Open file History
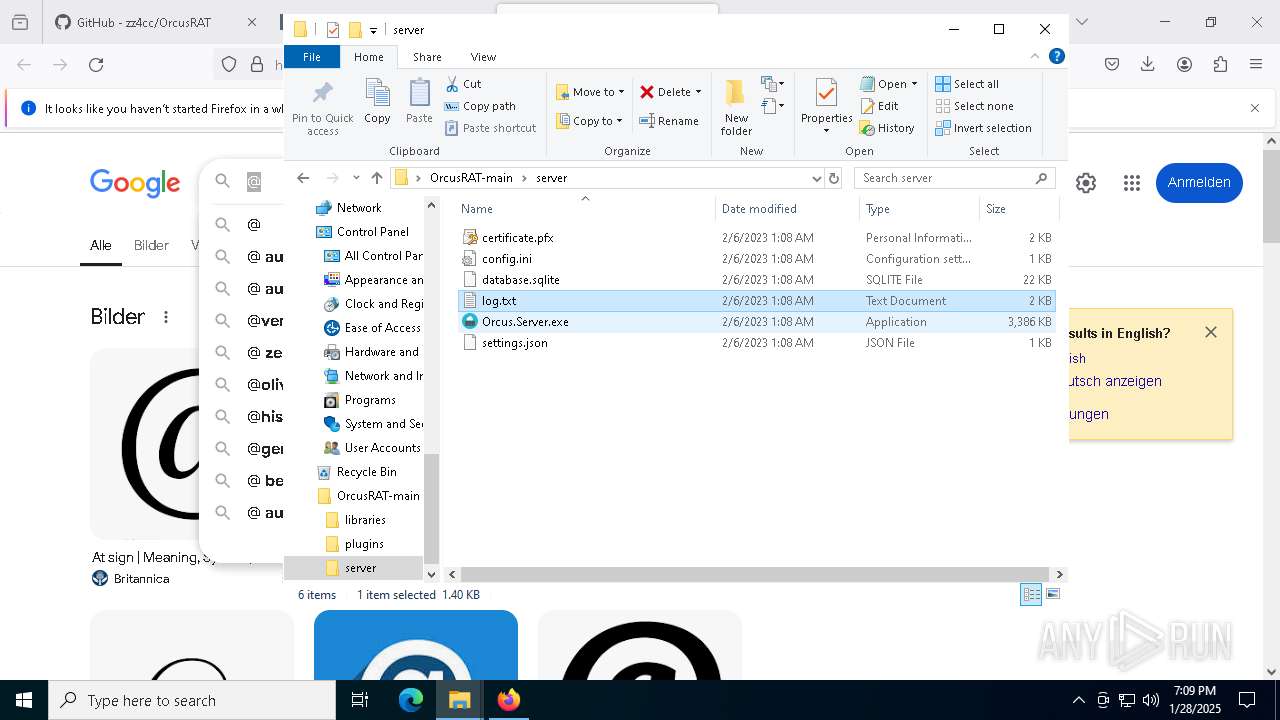The height and width of the screenshot is (720, 1280). click(x=887, y=128)
